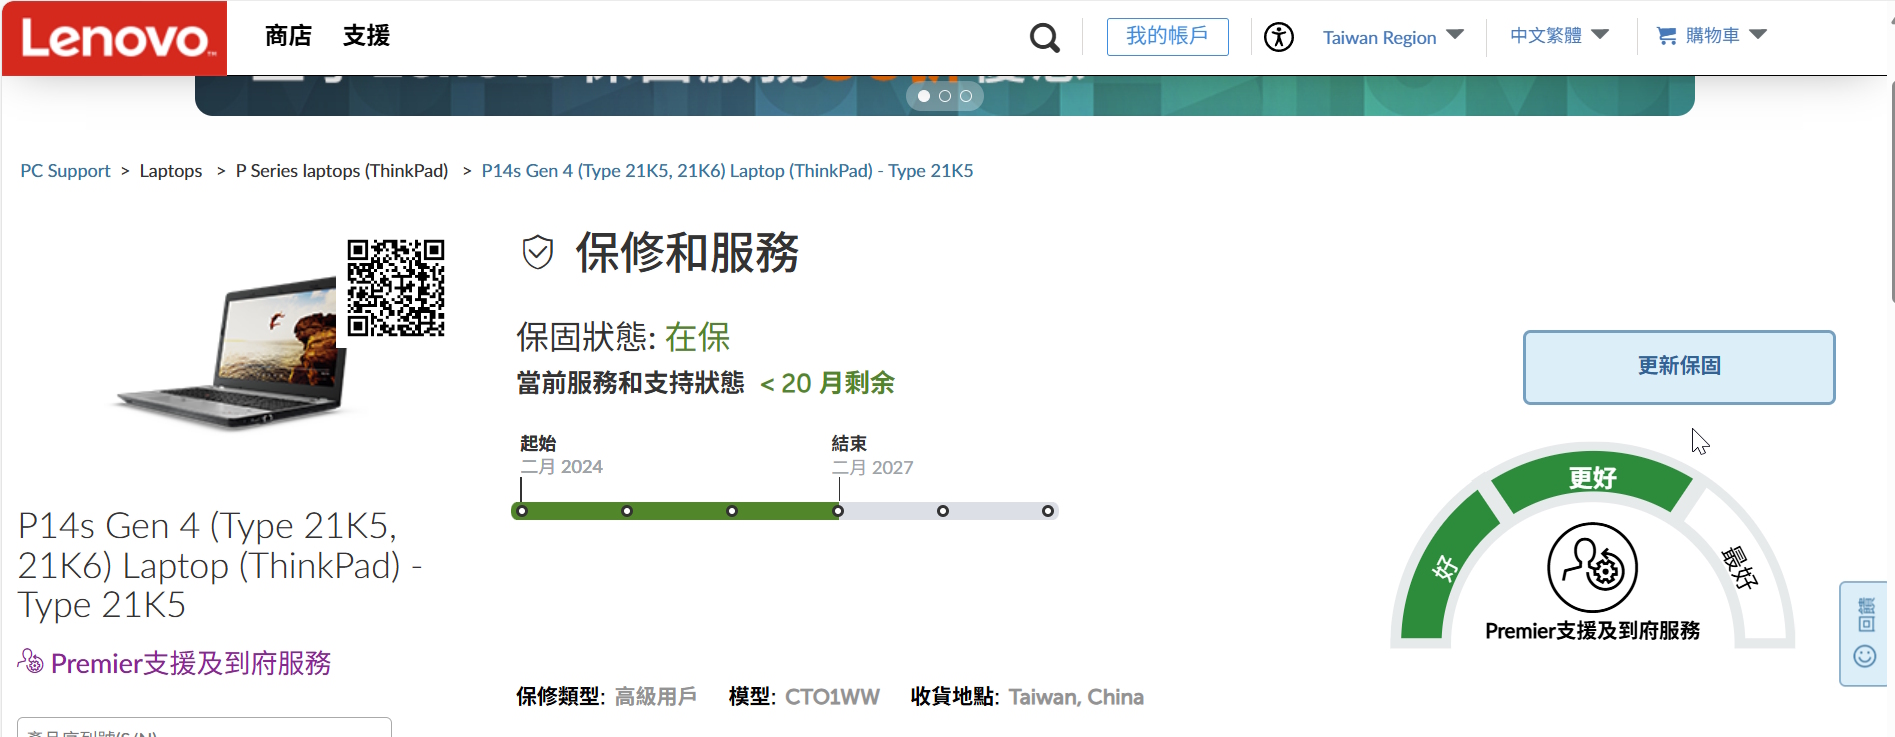This screenshot has height=737, width=1895.
Task: Click the 二月 2024 warranty start marker
Action: coord(522,511)
